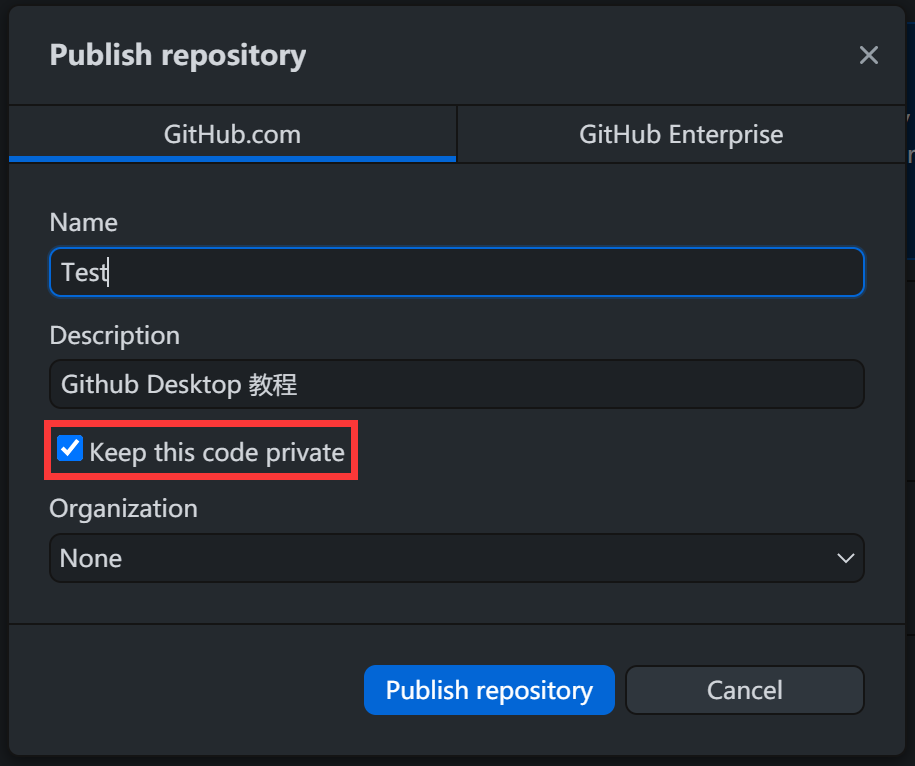Click the 'Organization' field label
Screen dimensions: 915x766
pyautogui.click(x=123, y=508)
